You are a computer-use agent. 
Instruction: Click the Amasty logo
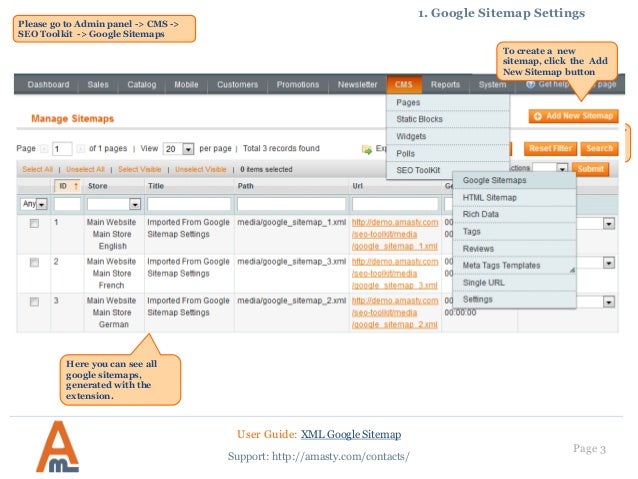58,447
